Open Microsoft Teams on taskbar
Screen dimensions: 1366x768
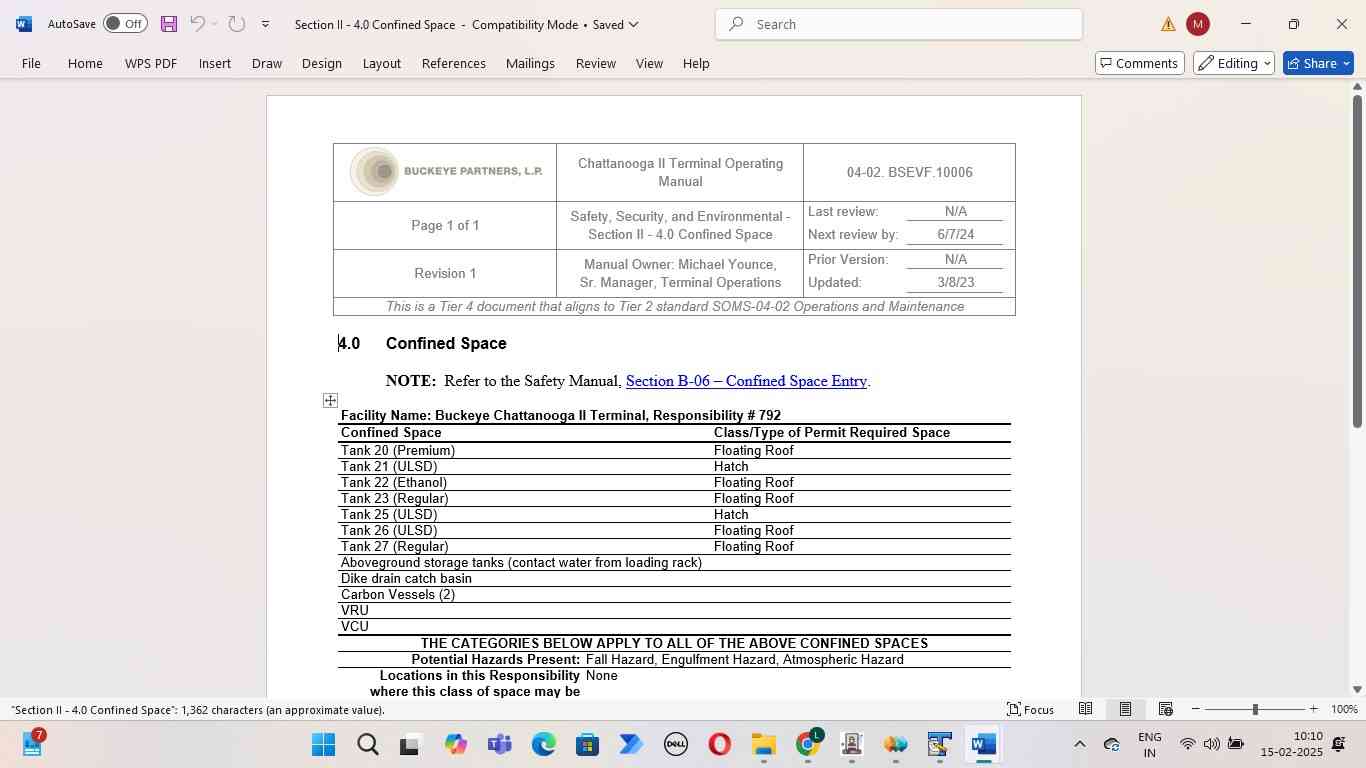pyautogui.click(x=499, y=745)
